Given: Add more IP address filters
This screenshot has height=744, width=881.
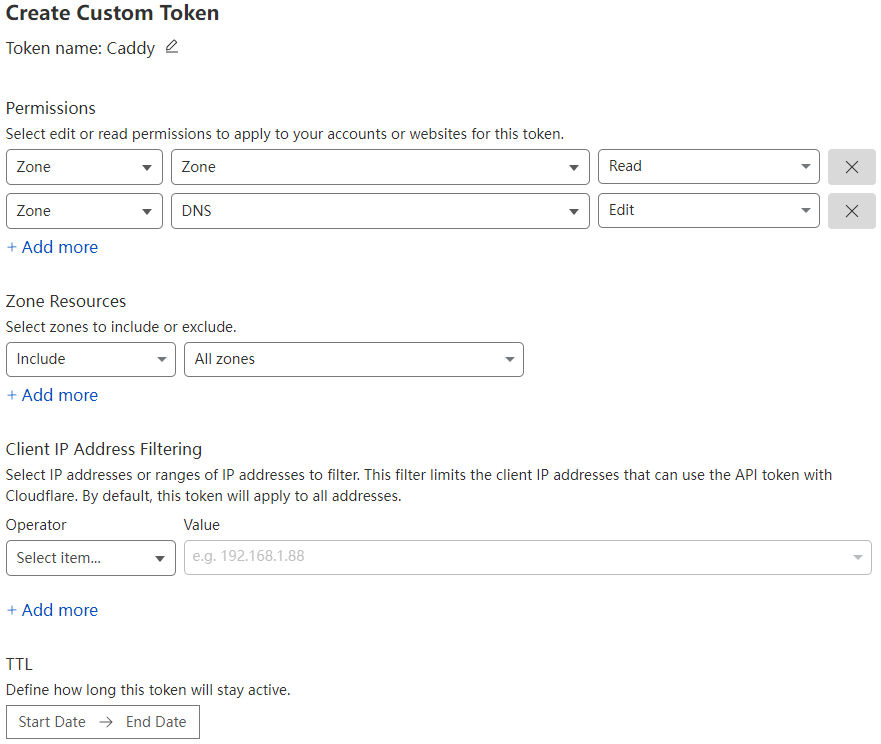Looking at the screenshot, I should point(52,609).
